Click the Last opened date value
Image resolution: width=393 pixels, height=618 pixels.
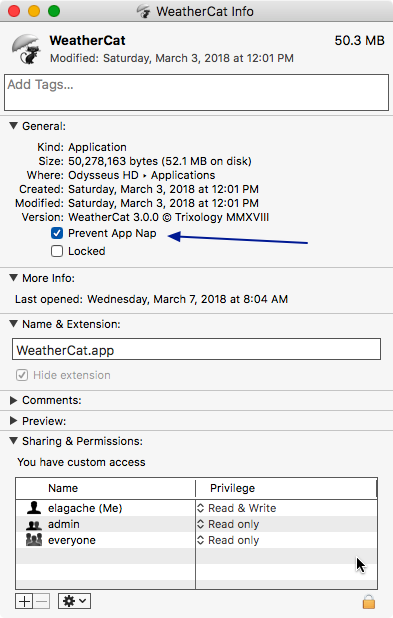187,299
